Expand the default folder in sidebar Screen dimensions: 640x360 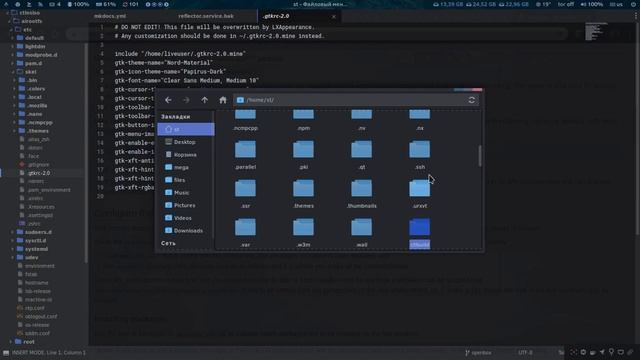(x=13, y=38)
